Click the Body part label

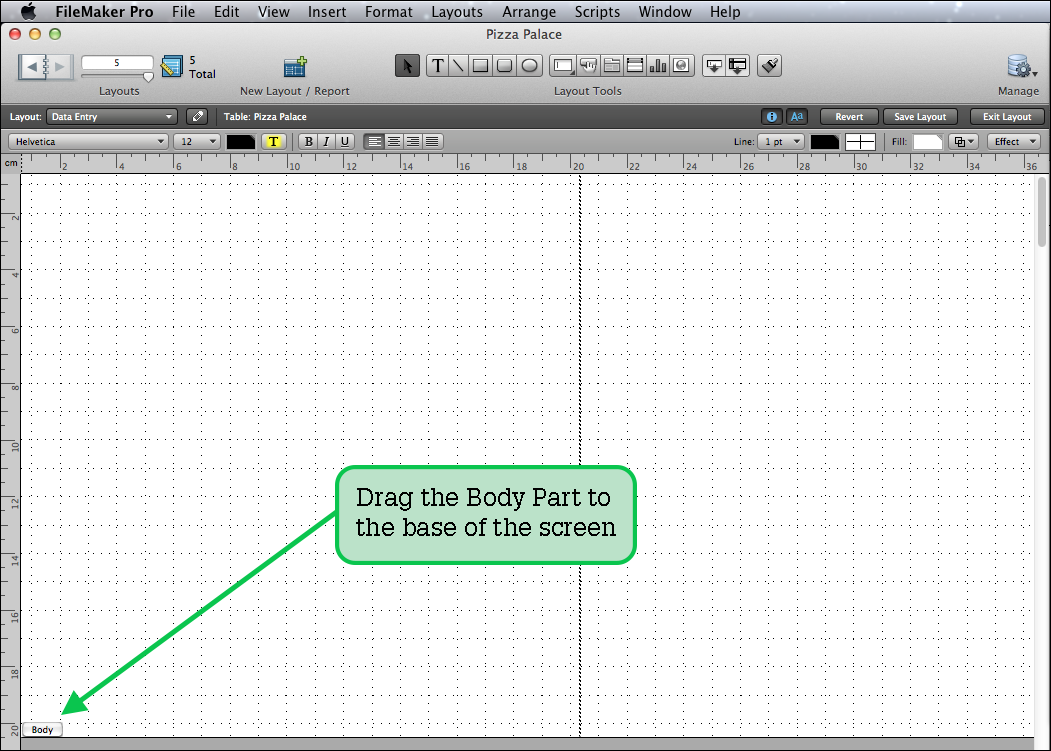pyautogui.click(x=42, y=730)
